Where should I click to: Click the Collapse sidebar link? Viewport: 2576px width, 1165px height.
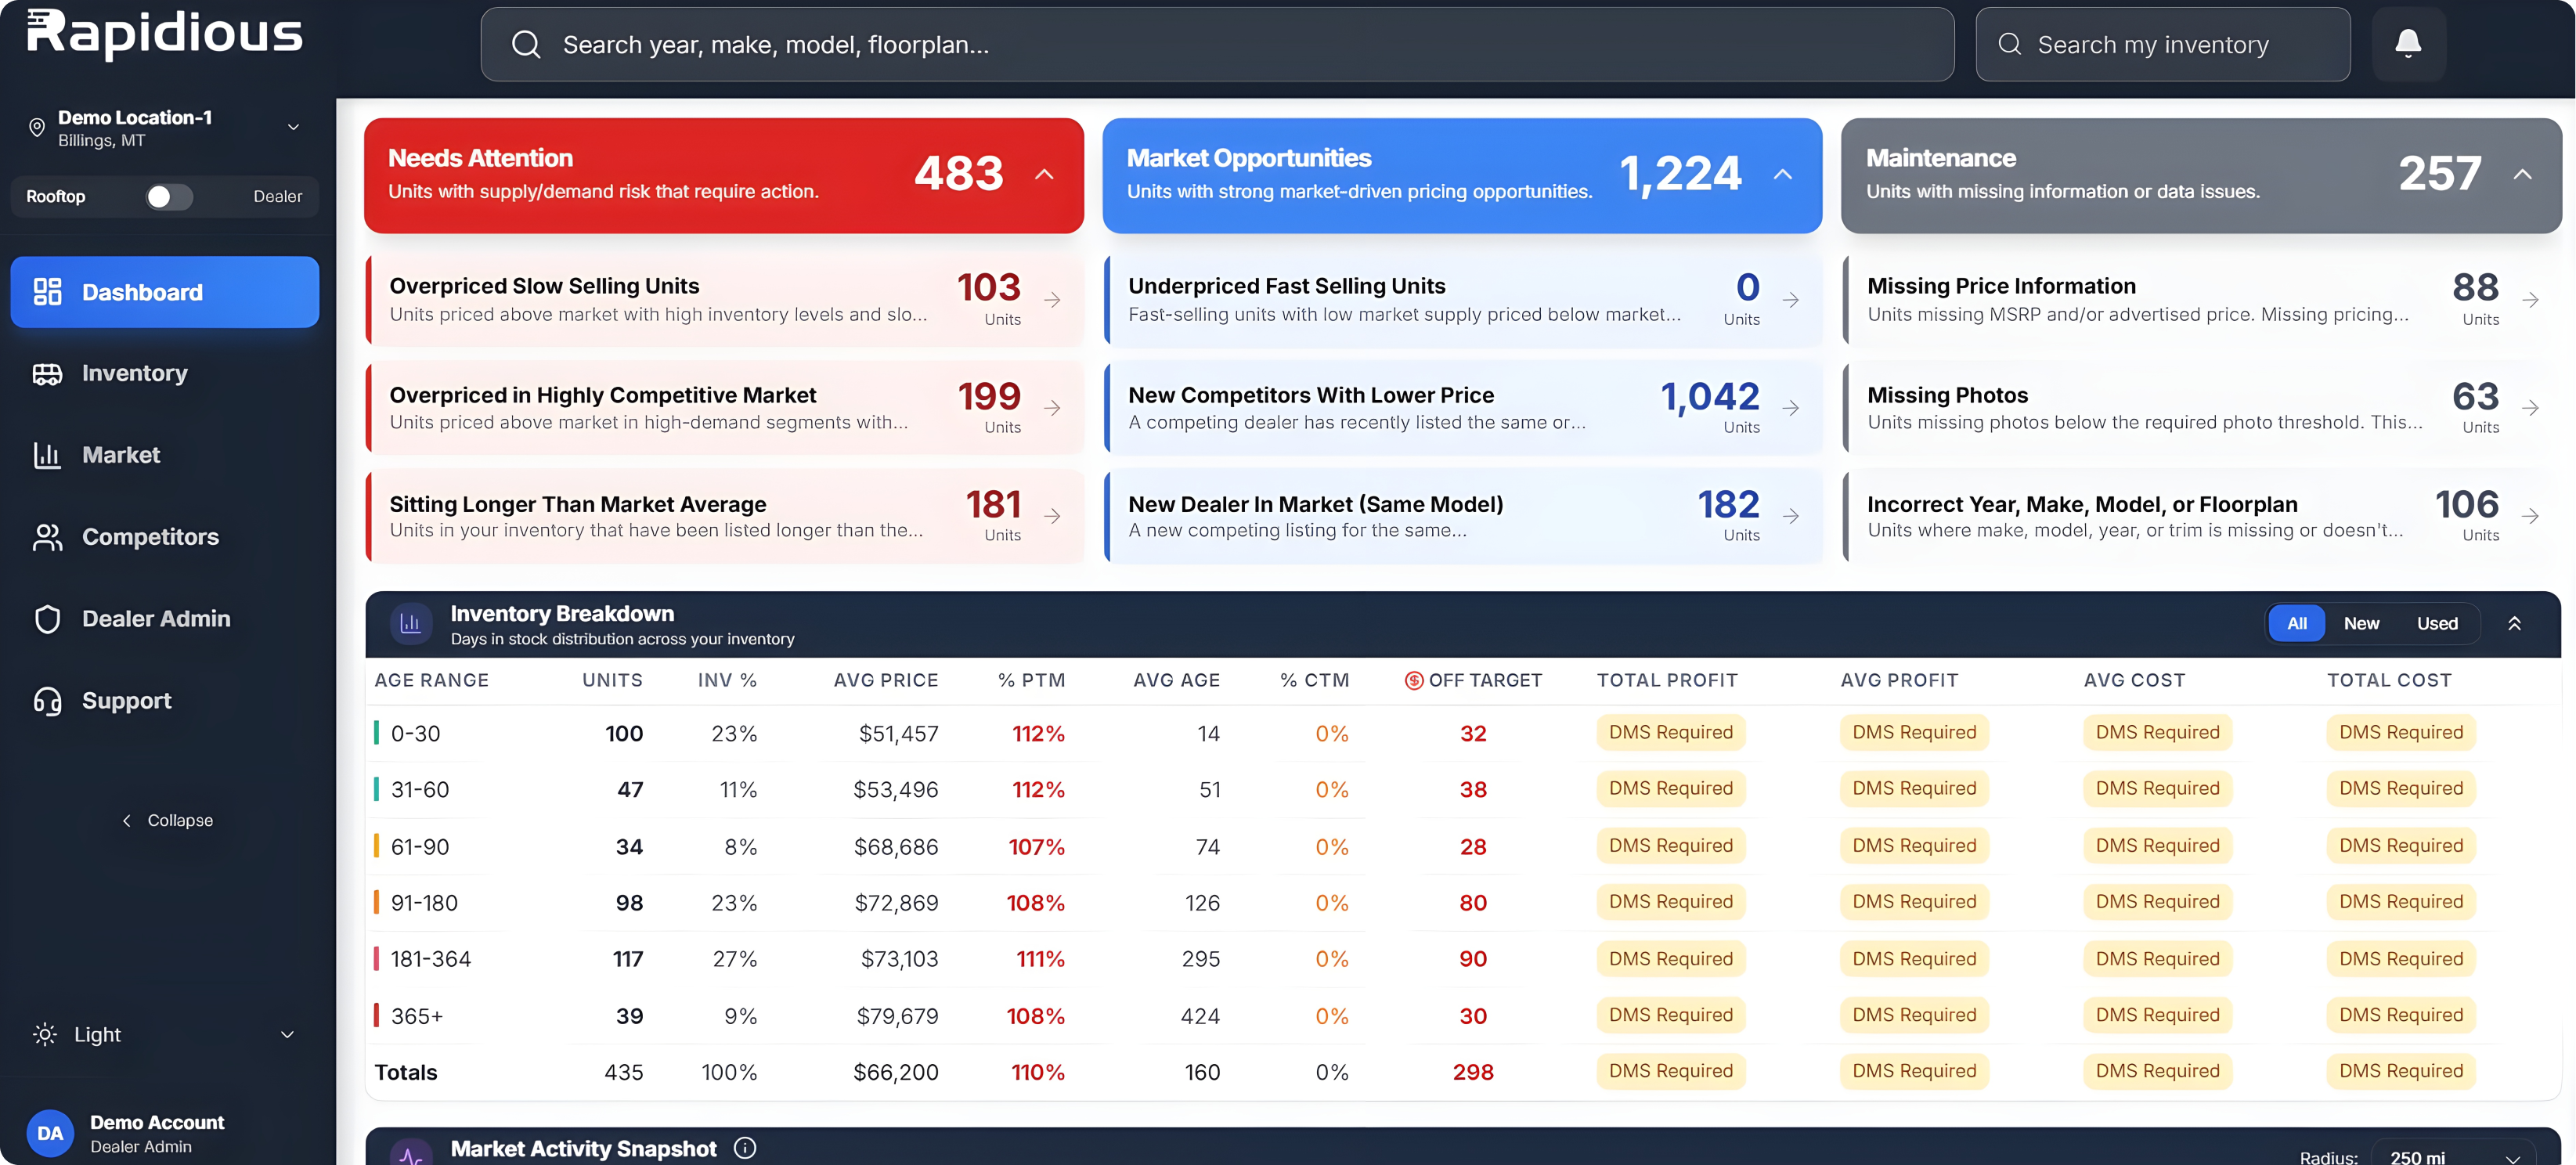click(x=167, y=820)
